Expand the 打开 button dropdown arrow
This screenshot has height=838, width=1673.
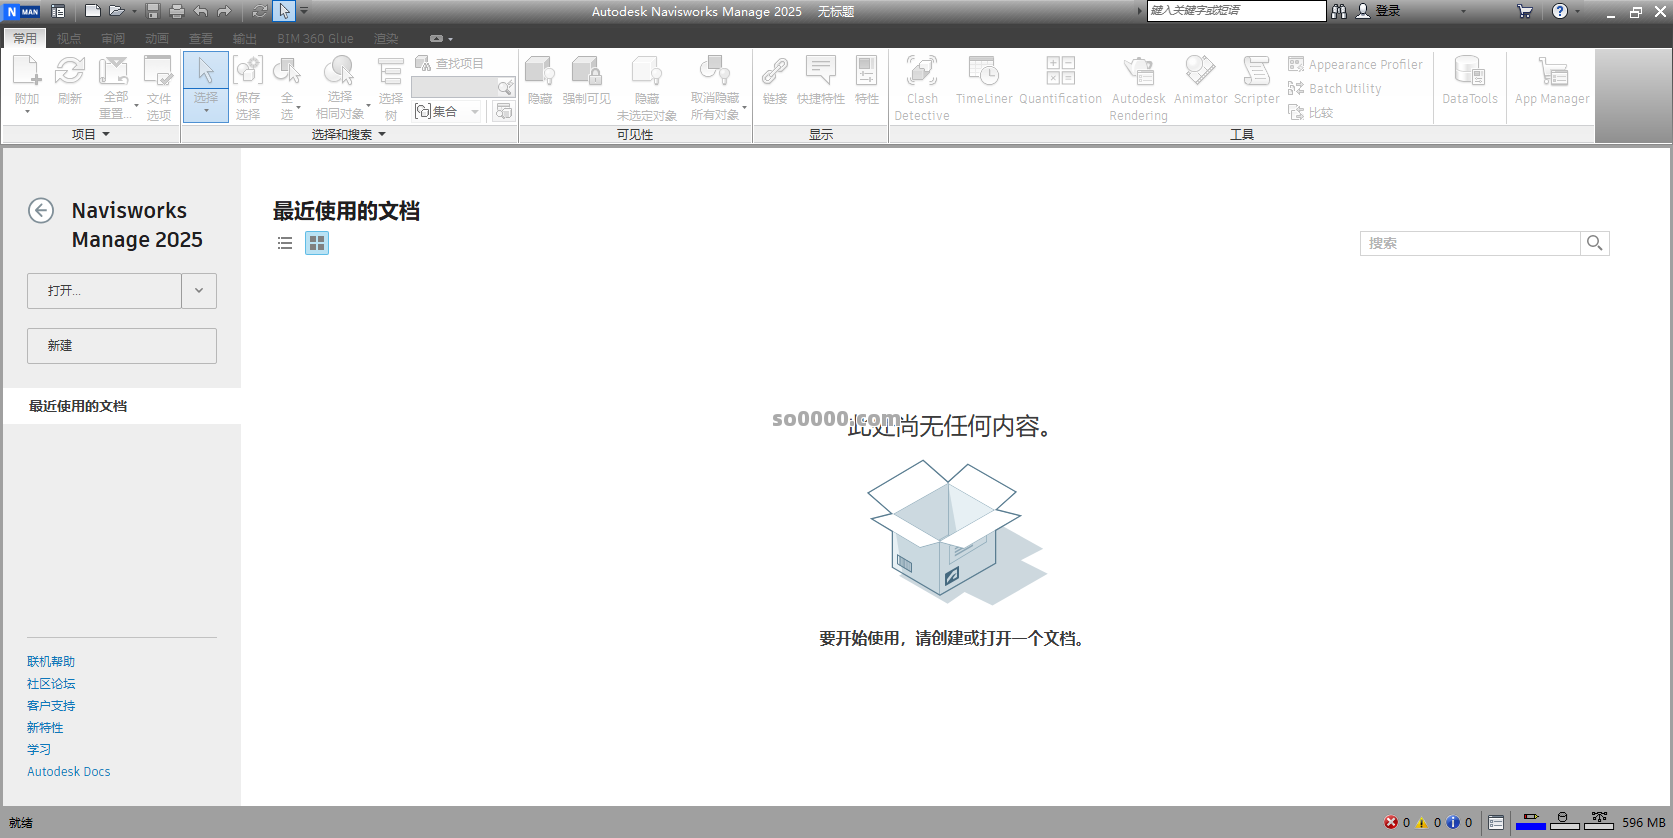point(199,291)
